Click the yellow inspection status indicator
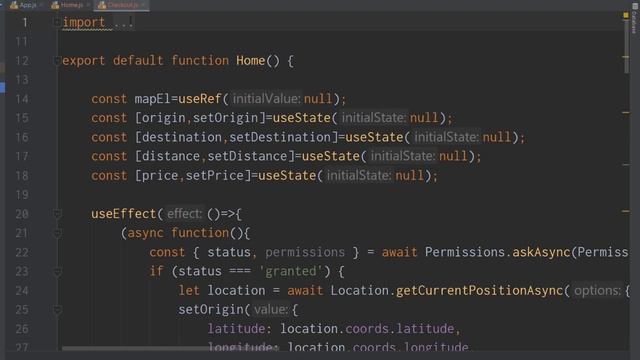640x360 pixels. pyautogui.click(x=626, y=15)
